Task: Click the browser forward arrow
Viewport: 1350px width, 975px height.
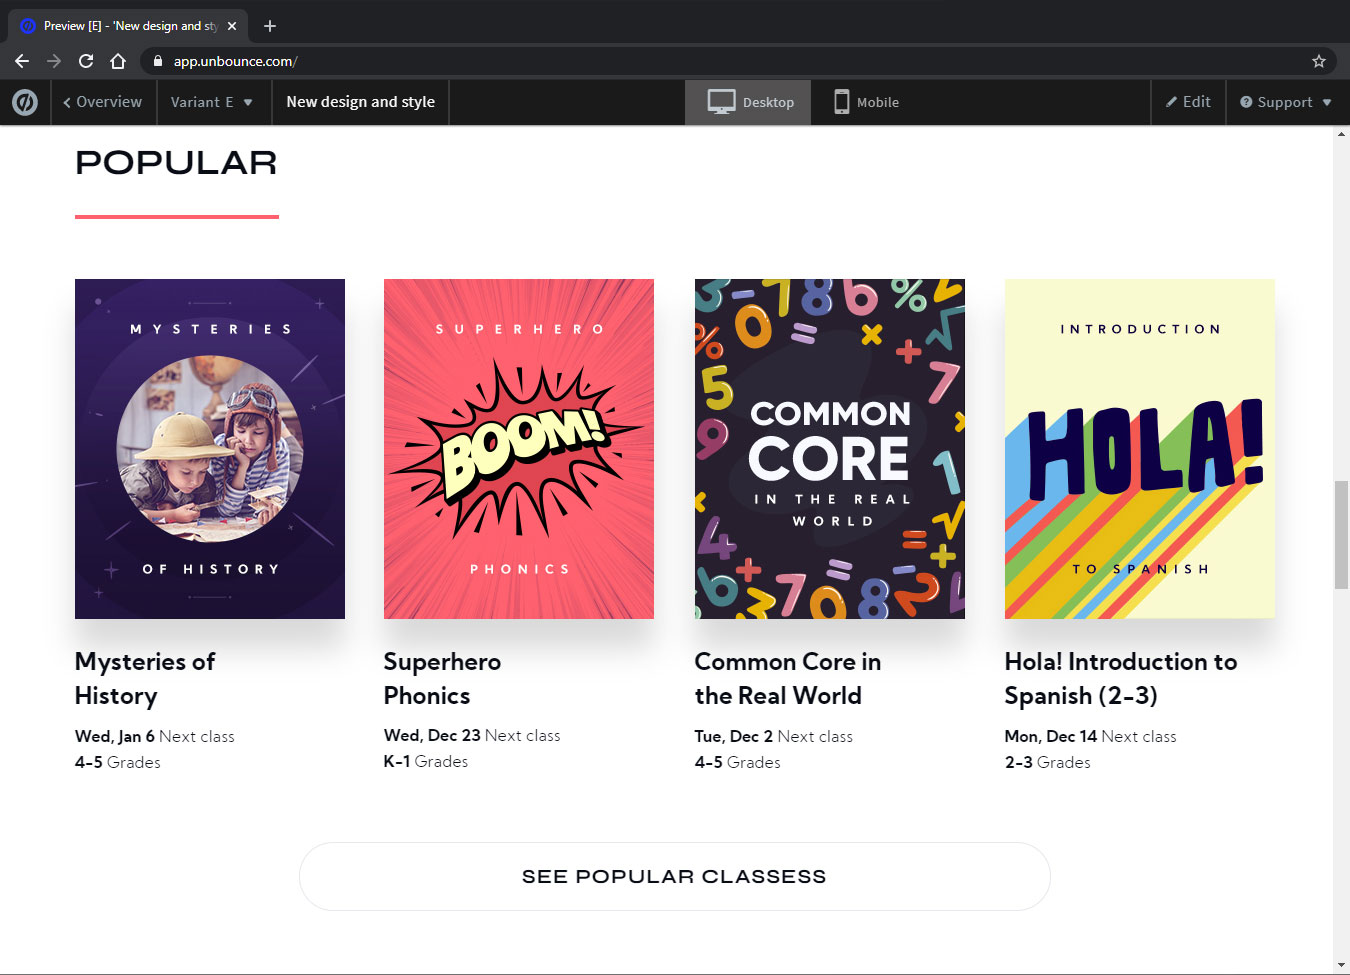Action: [54, 61]
